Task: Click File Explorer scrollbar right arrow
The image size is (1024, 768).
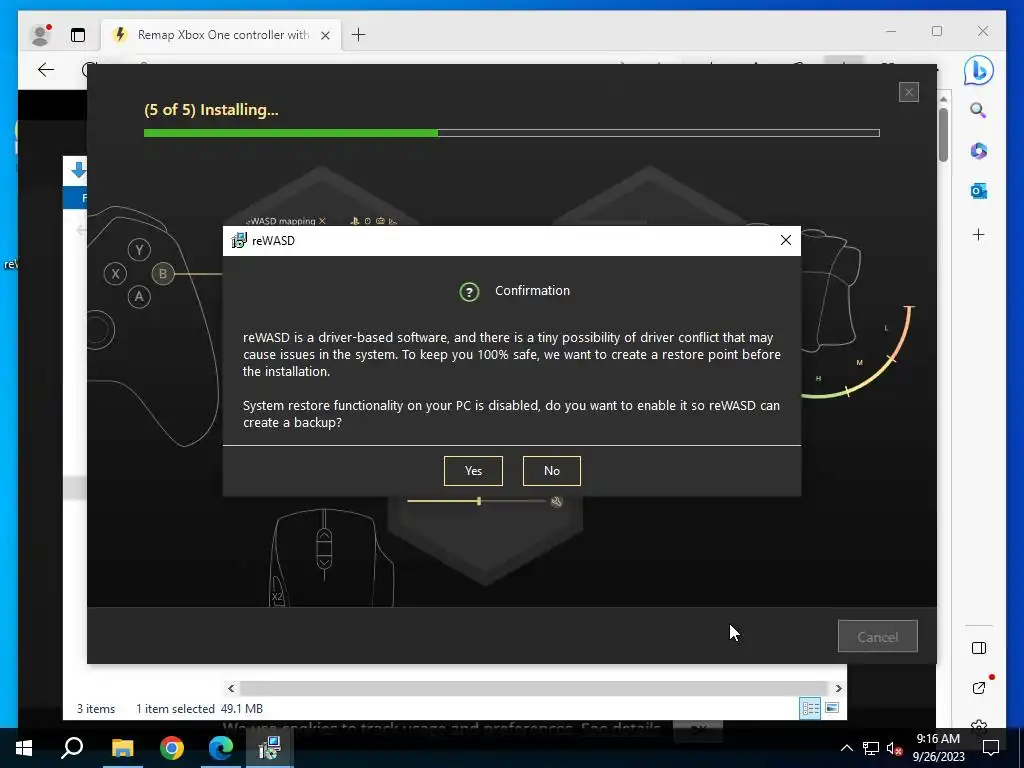Action: point(839,688)
